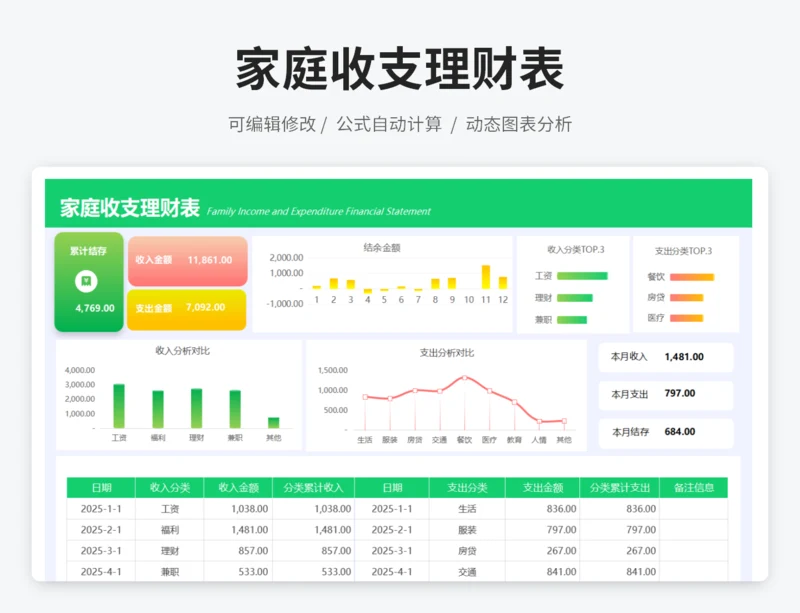This screenshot has width=800, height=613.
Task: Click the 公式自动计算 text in the page subtitle
Action: [x=389, y=124]
